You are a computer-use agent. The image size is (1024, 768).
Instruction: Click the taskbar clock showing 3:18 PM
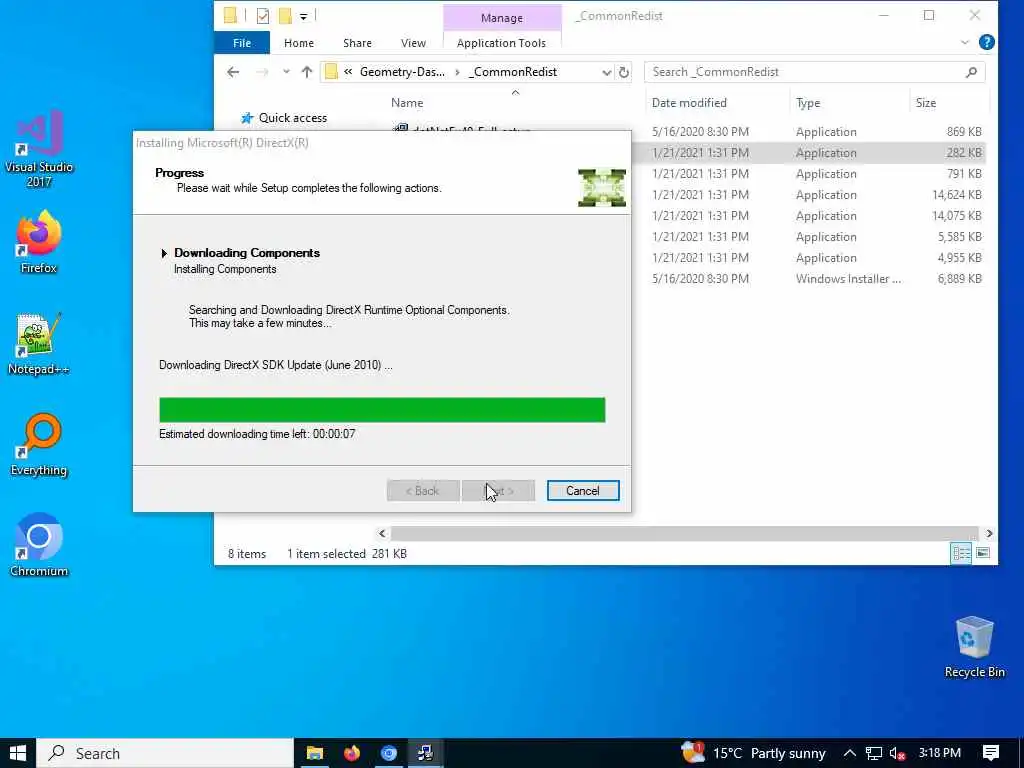[939, 753]
